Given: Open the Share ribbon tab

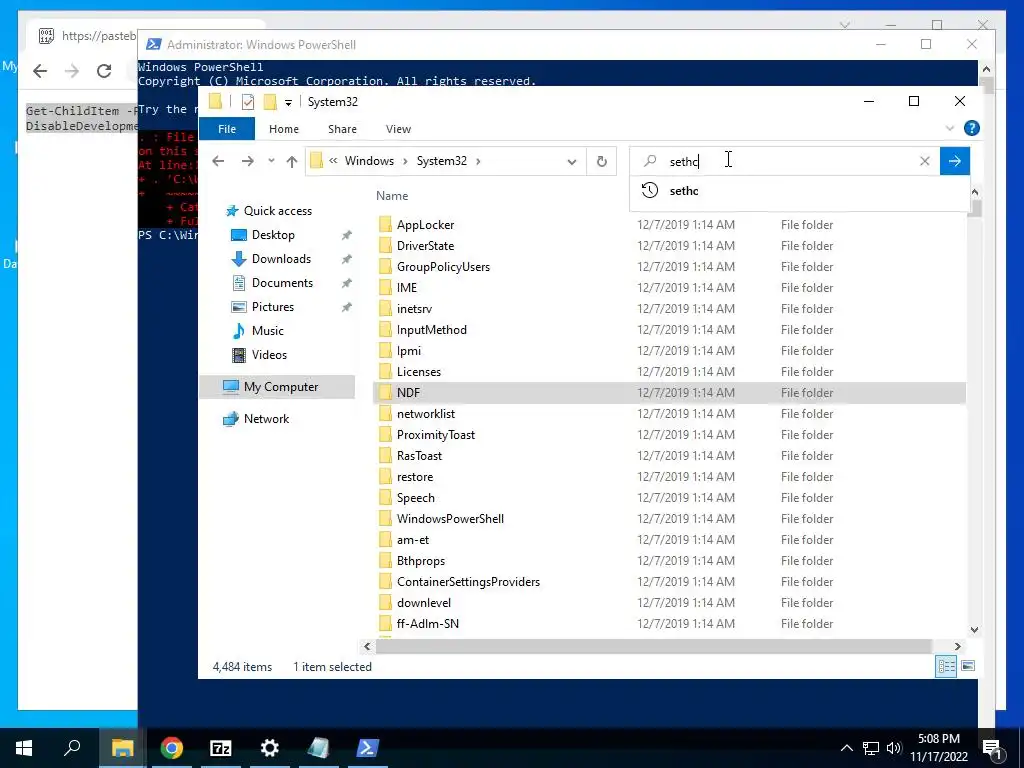Looking at the screenshot, I should point(342,129).
